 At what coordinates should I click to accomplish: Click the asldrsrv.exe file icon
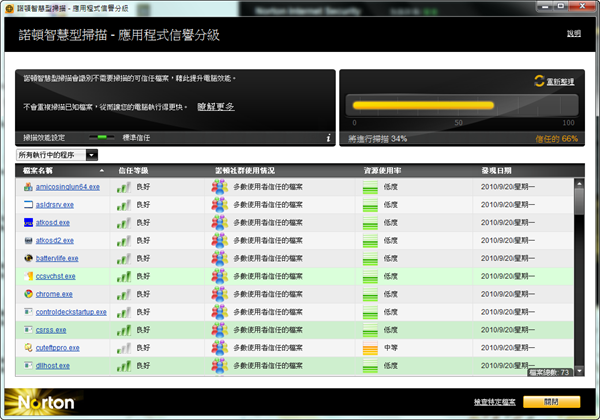28,205
